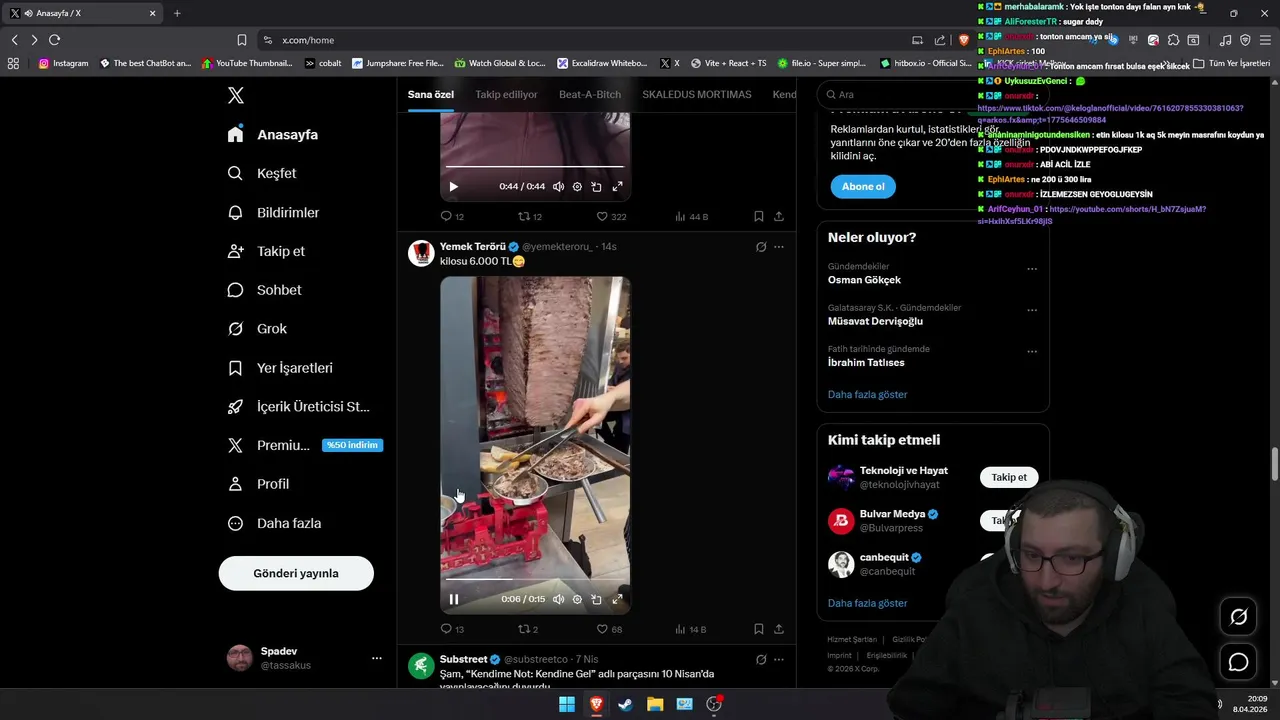This screenshot has width=1280, height=720.
Task: Open the Takip et sidebar item
Action: click(266, 251)
